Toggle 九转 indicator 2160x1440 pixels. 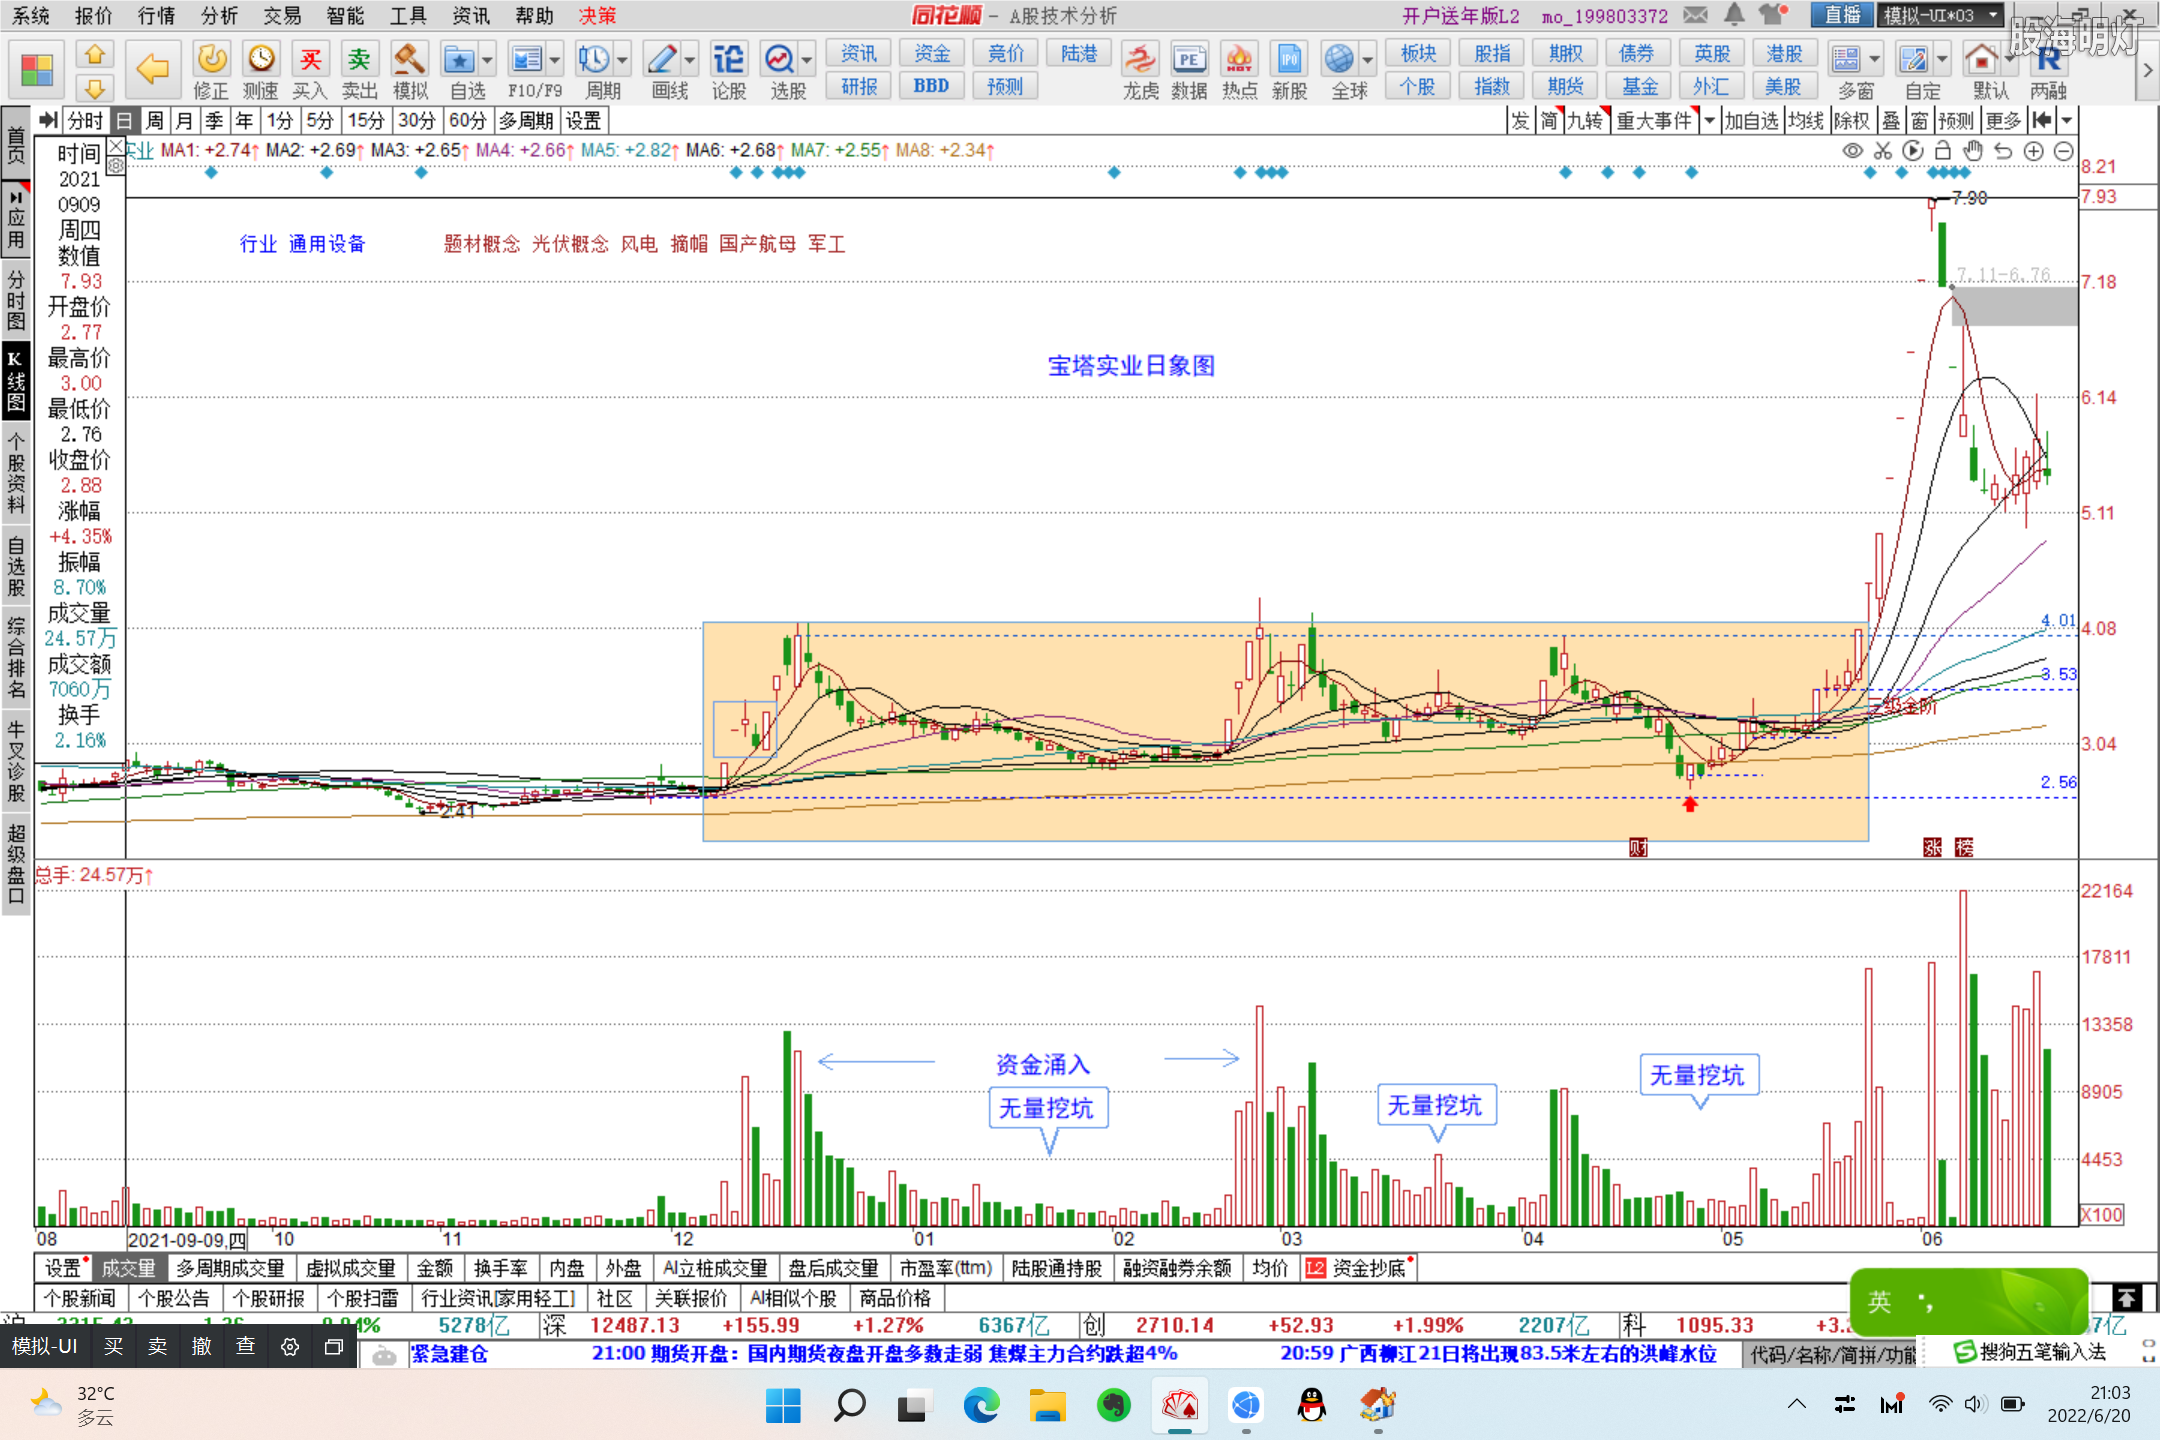click(1585, 121)
